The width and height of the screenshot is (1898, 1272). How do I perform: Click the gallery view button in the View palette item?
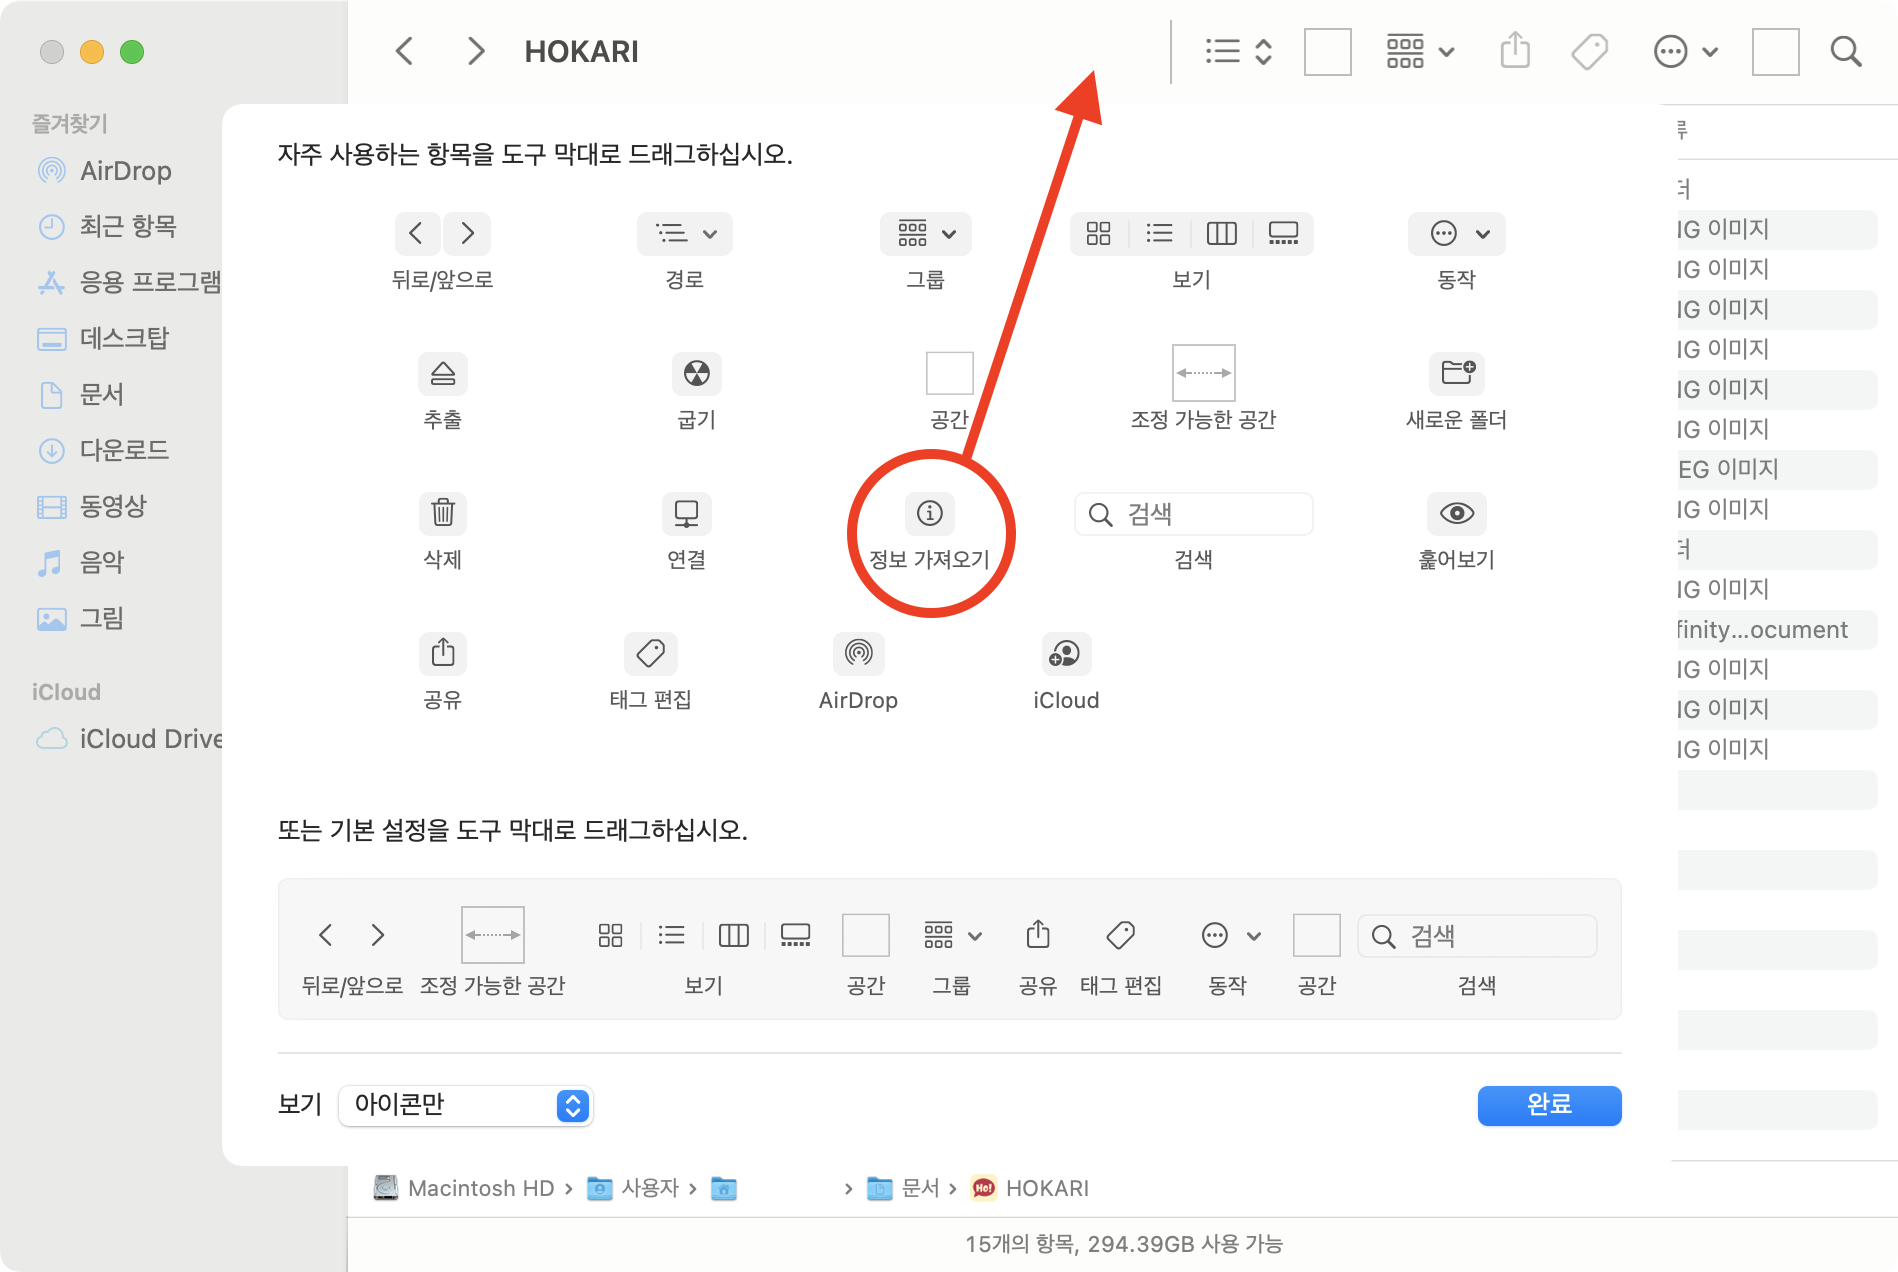[x=1283, y=234]
